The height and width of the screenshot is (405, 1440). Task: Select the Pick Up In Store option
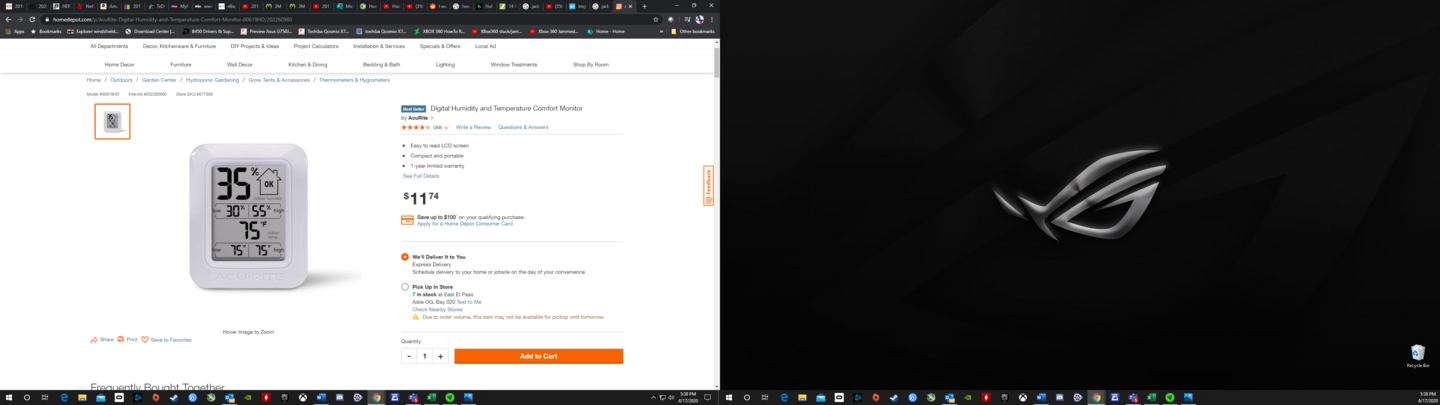tap(405, 287)
